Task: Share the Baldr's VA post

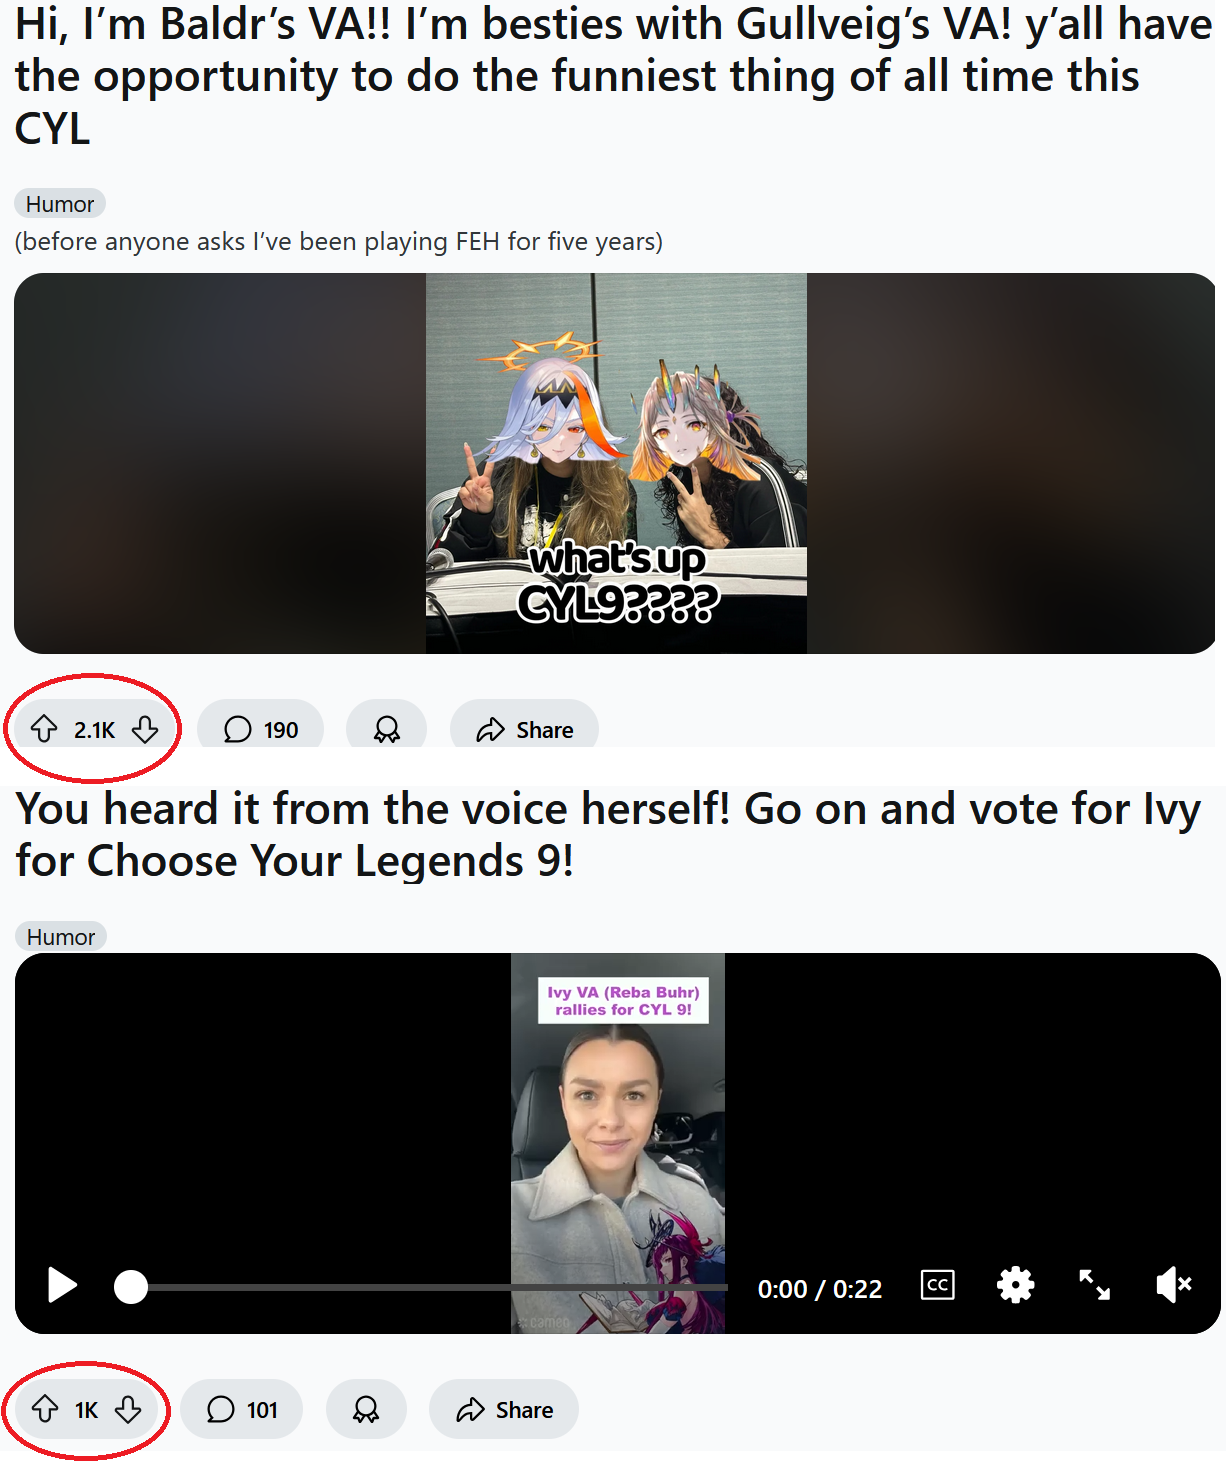Action: click(525, 728)
